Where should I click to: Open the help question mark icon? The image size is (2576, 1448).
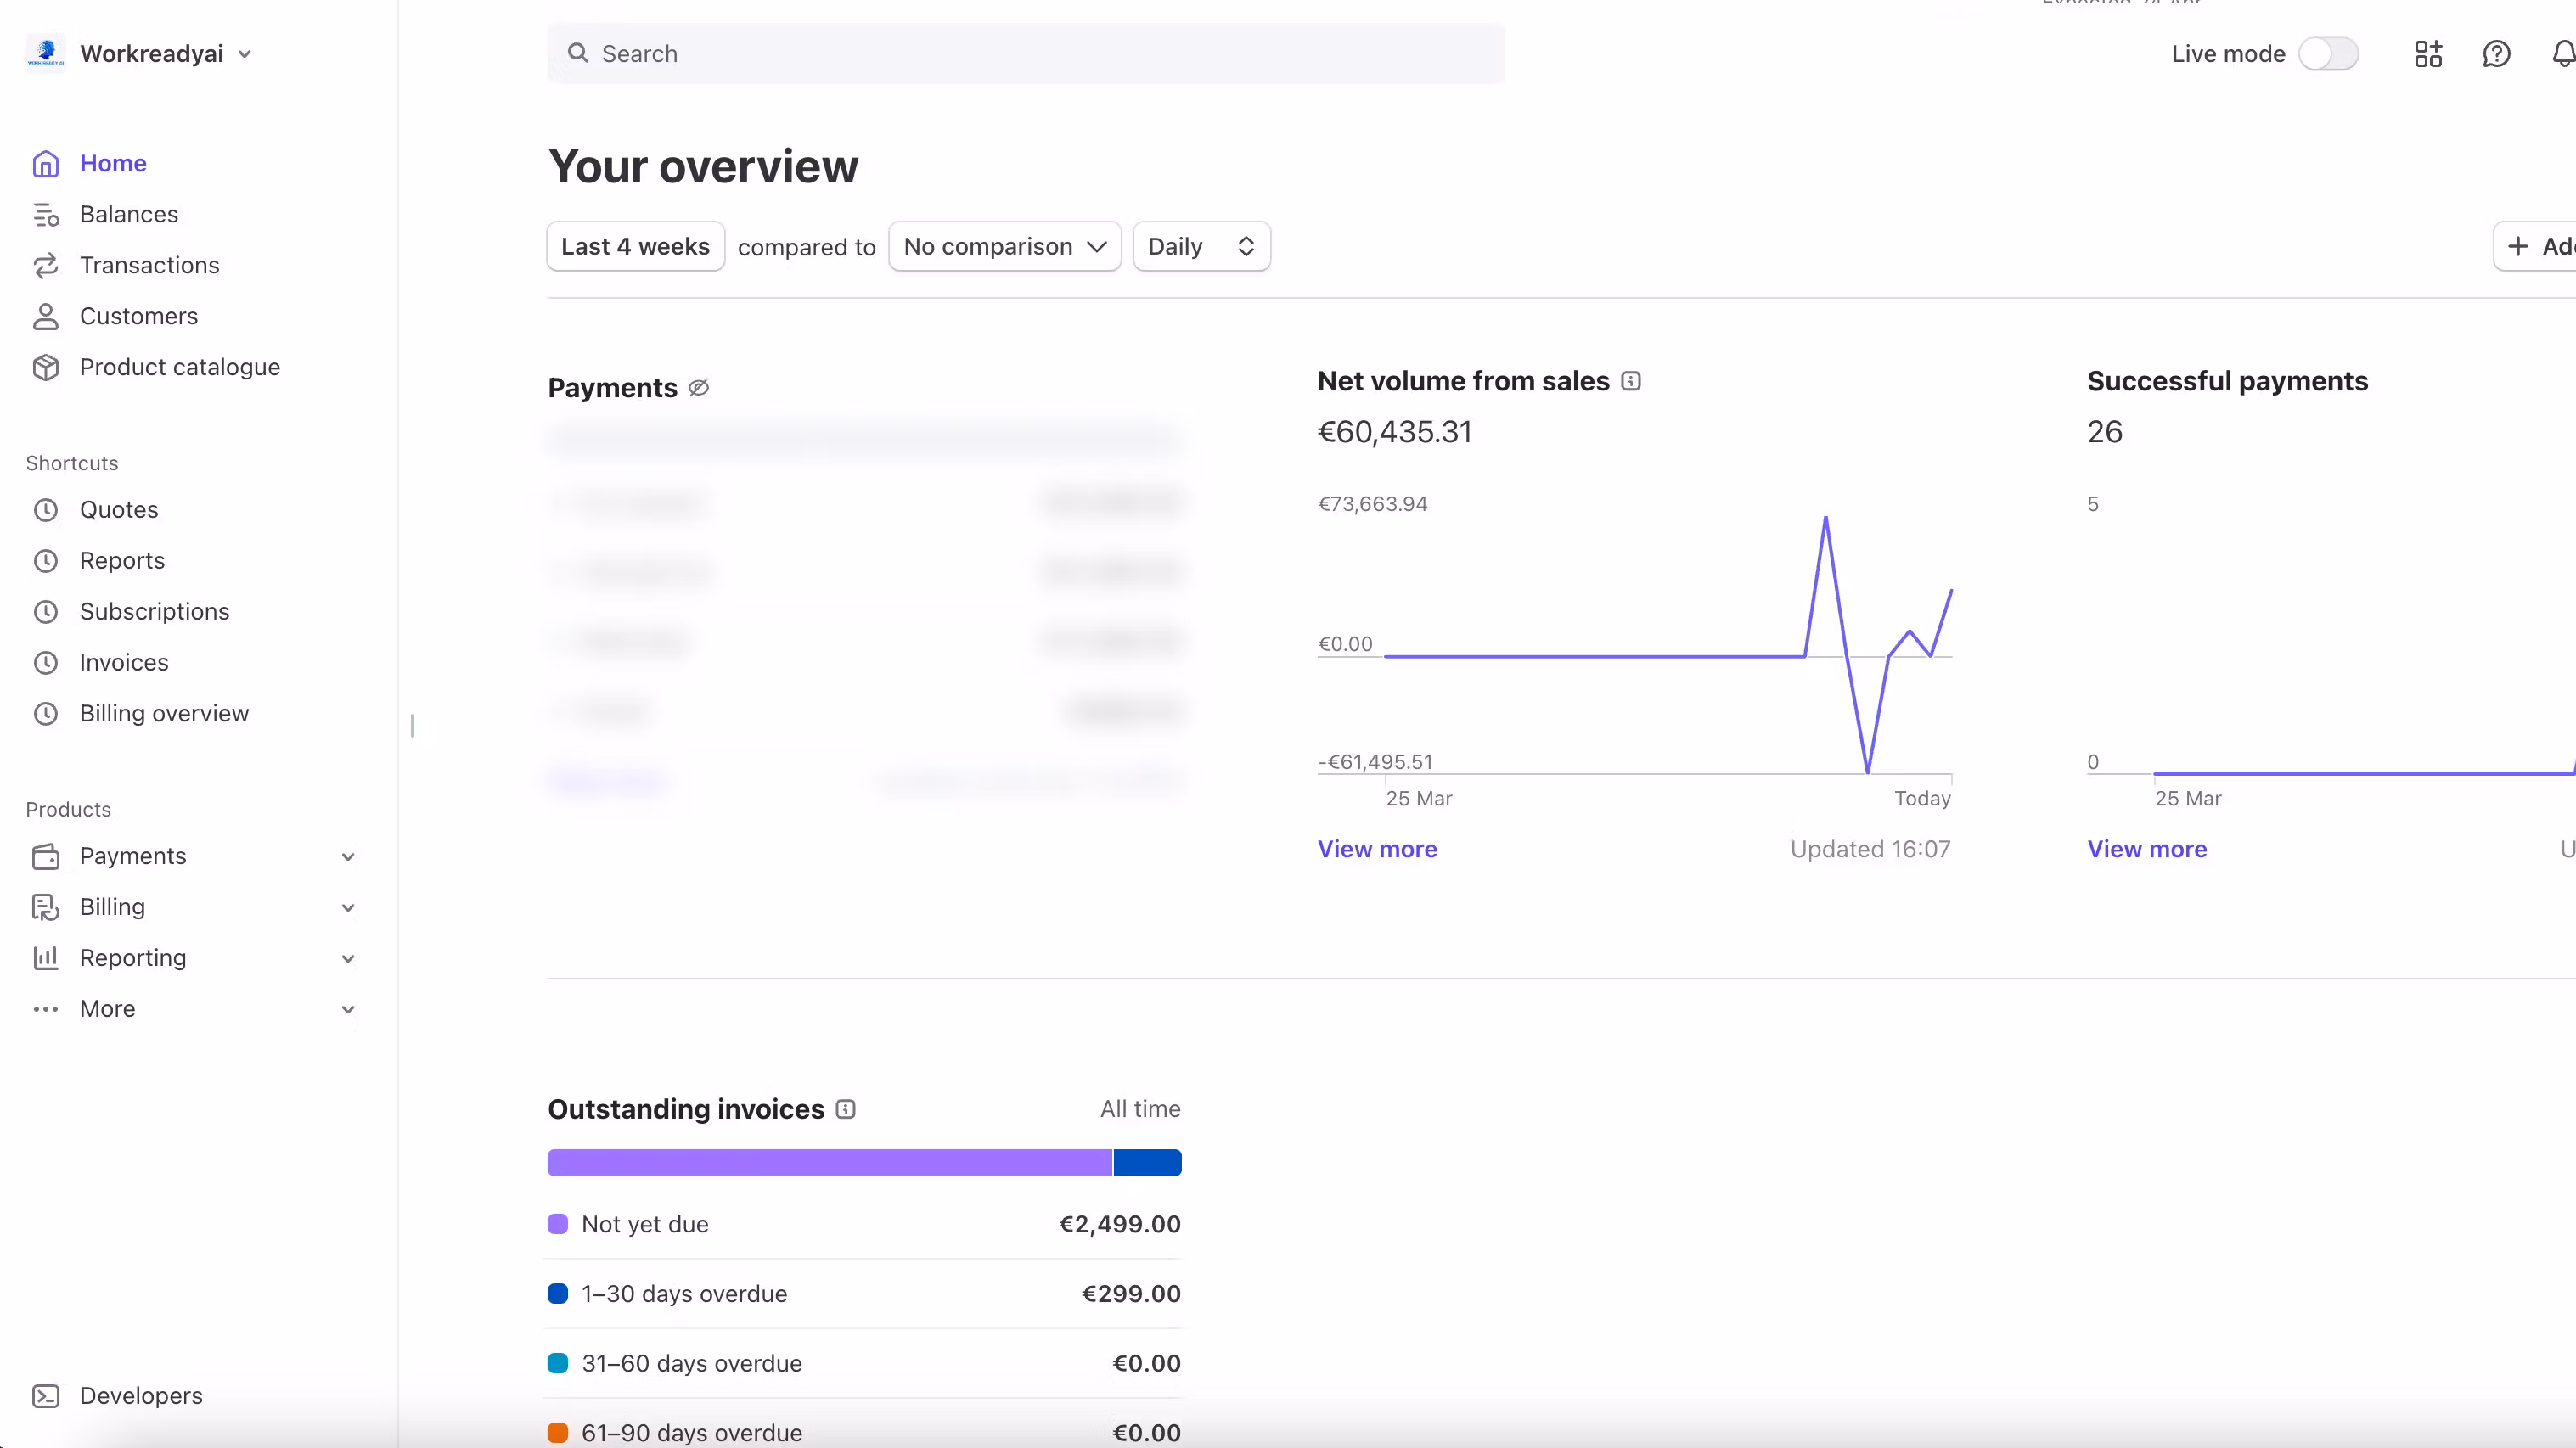pyautogui.click(x=2496, y=54)
